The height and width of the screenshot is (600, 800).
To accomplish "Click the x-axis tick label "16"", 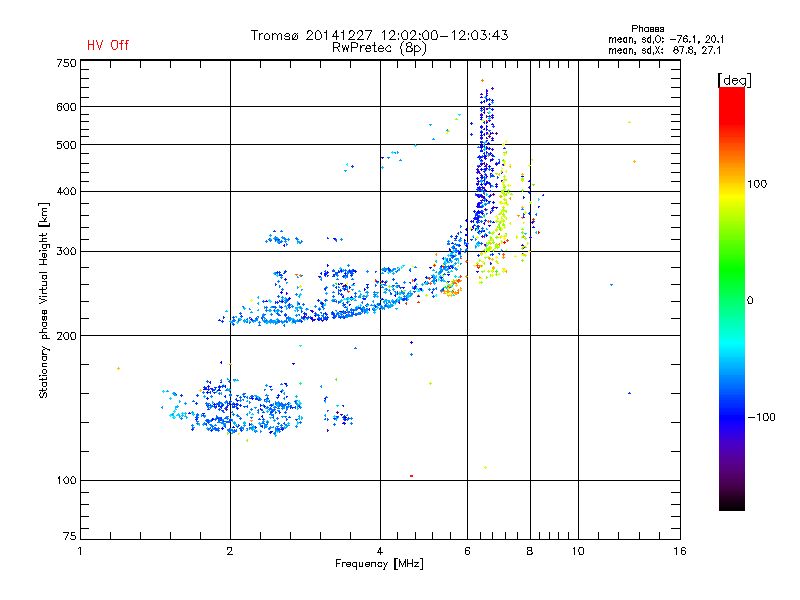I will pyautogui.click(x=680, y=551).
